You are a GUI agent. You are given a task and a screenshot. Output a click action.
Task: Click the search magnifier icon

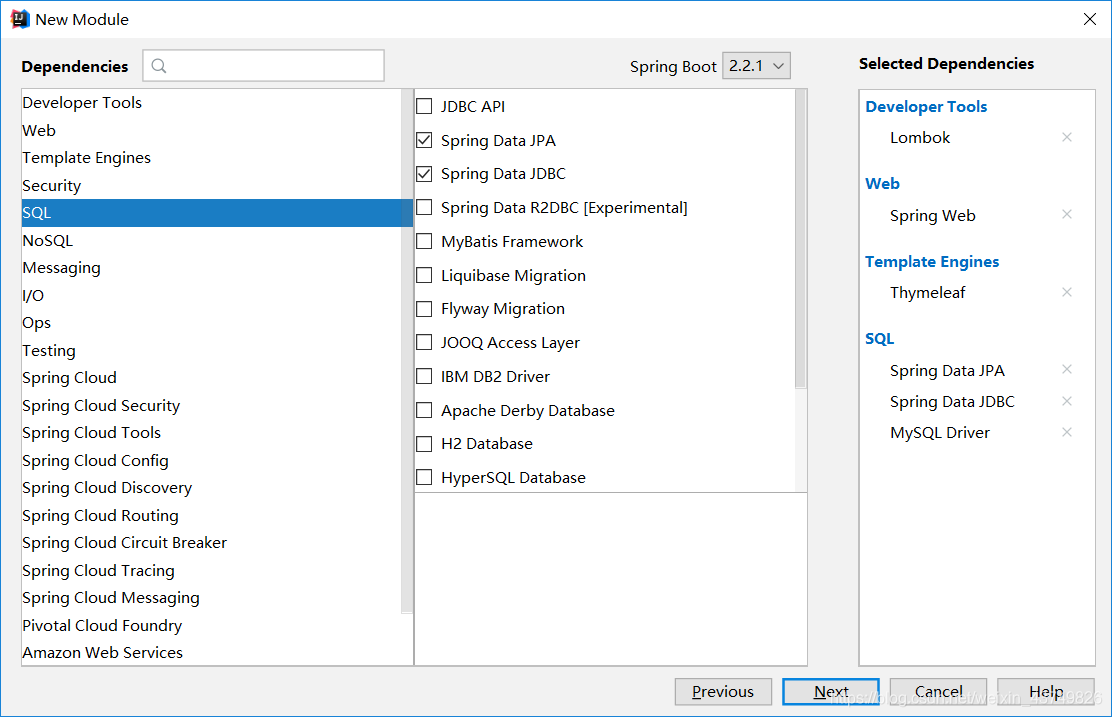(x=159, y=66)
